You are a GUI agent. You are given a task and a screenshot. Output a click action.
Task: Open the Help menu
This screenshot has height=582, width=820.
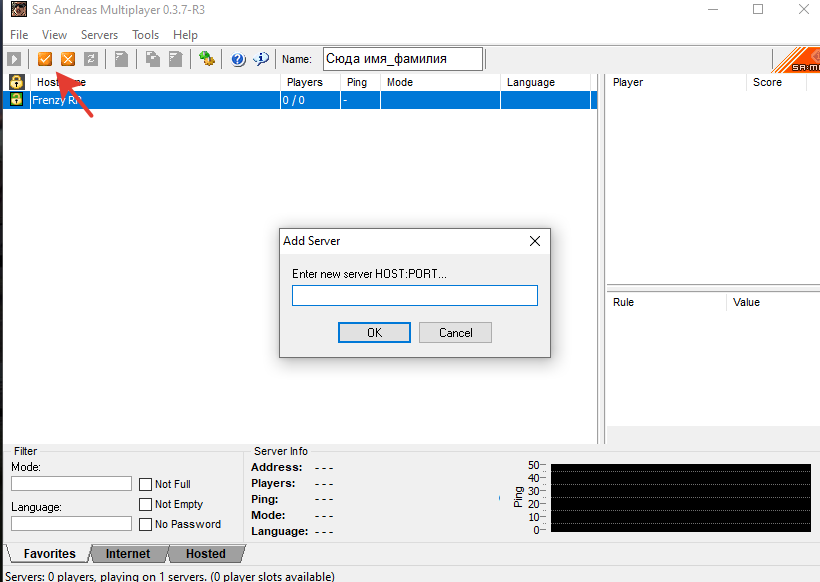pos(185,35)
